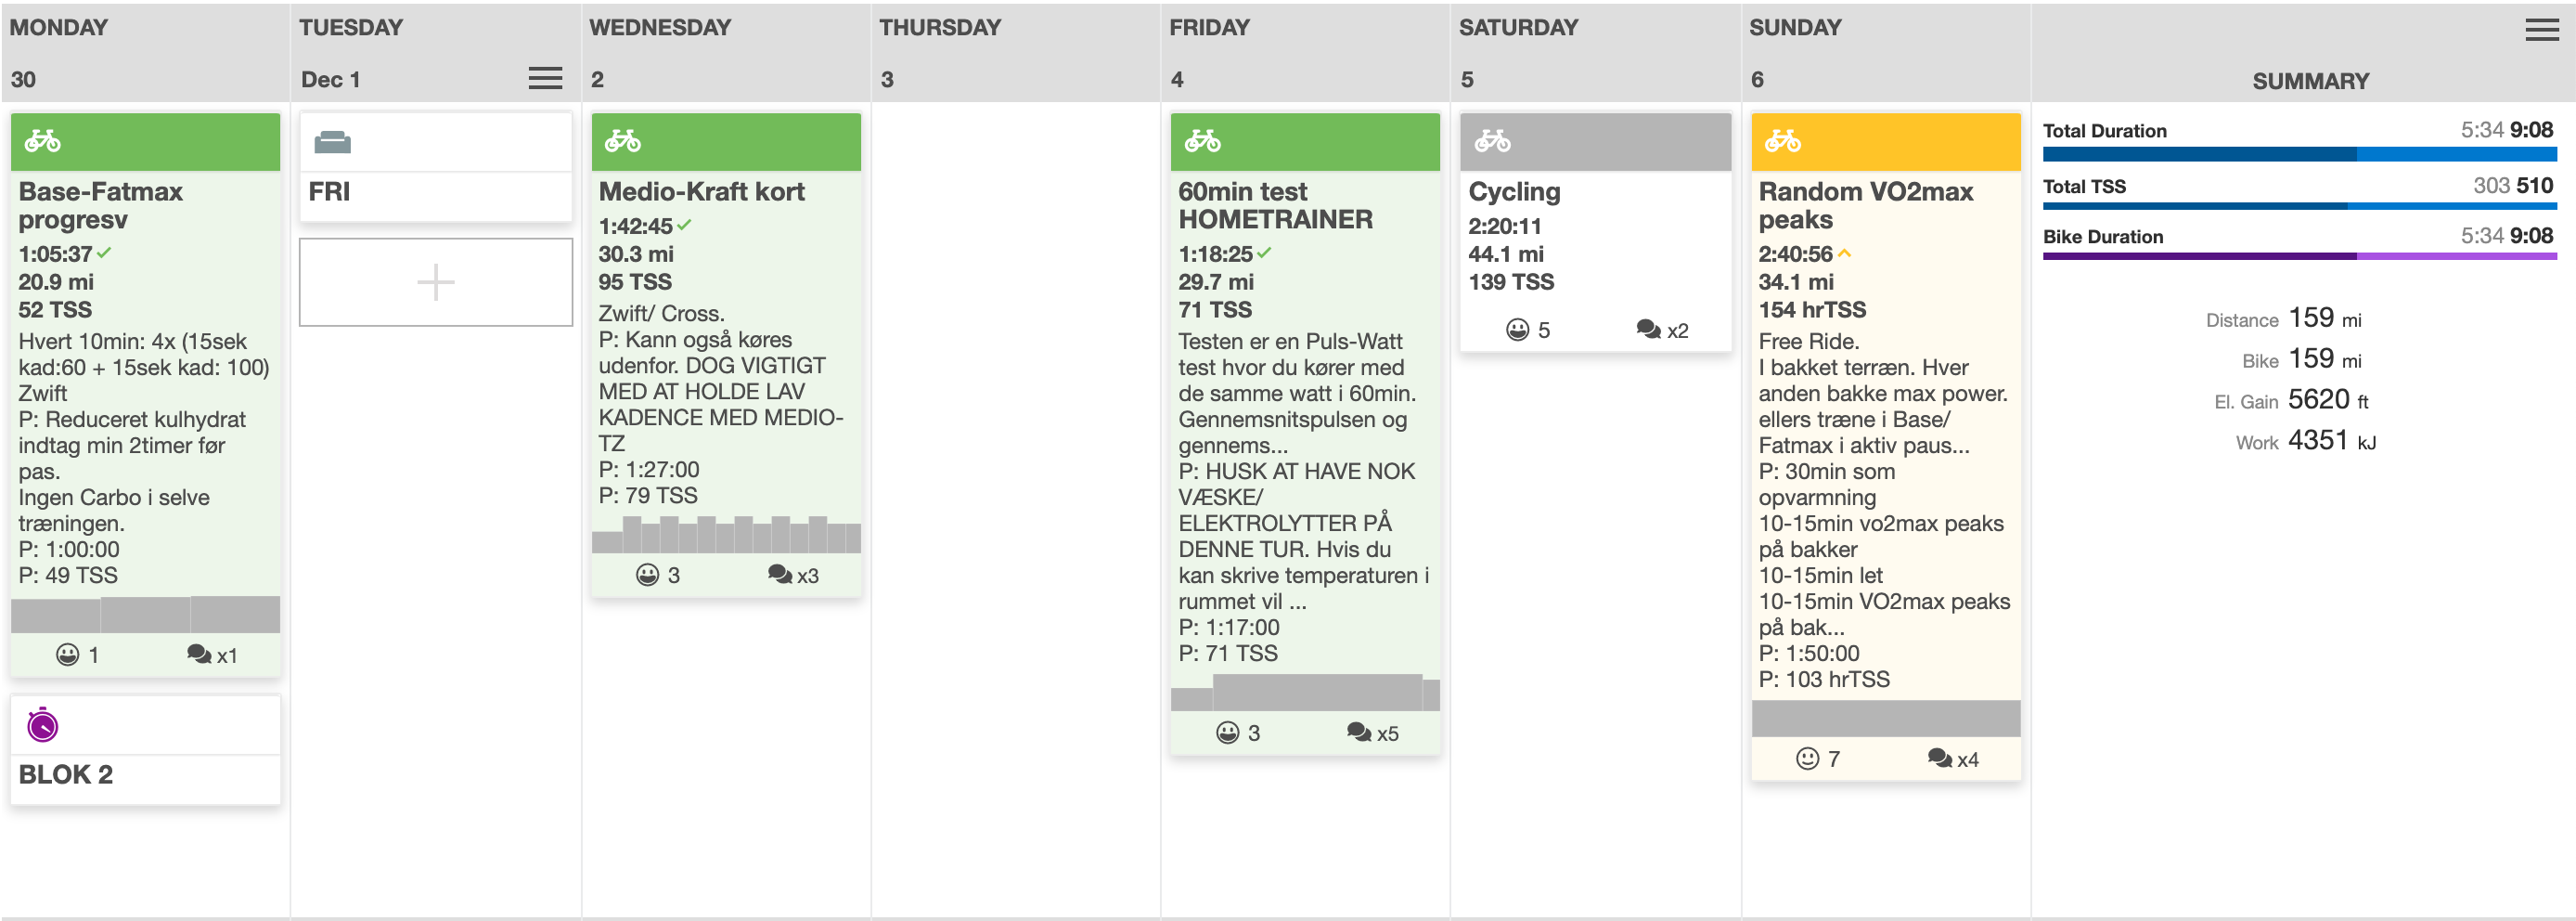Viewport: 2576px width, 921px height.
Task: Click the Bike Duration purple progress bar
Action: (2299, 256)
